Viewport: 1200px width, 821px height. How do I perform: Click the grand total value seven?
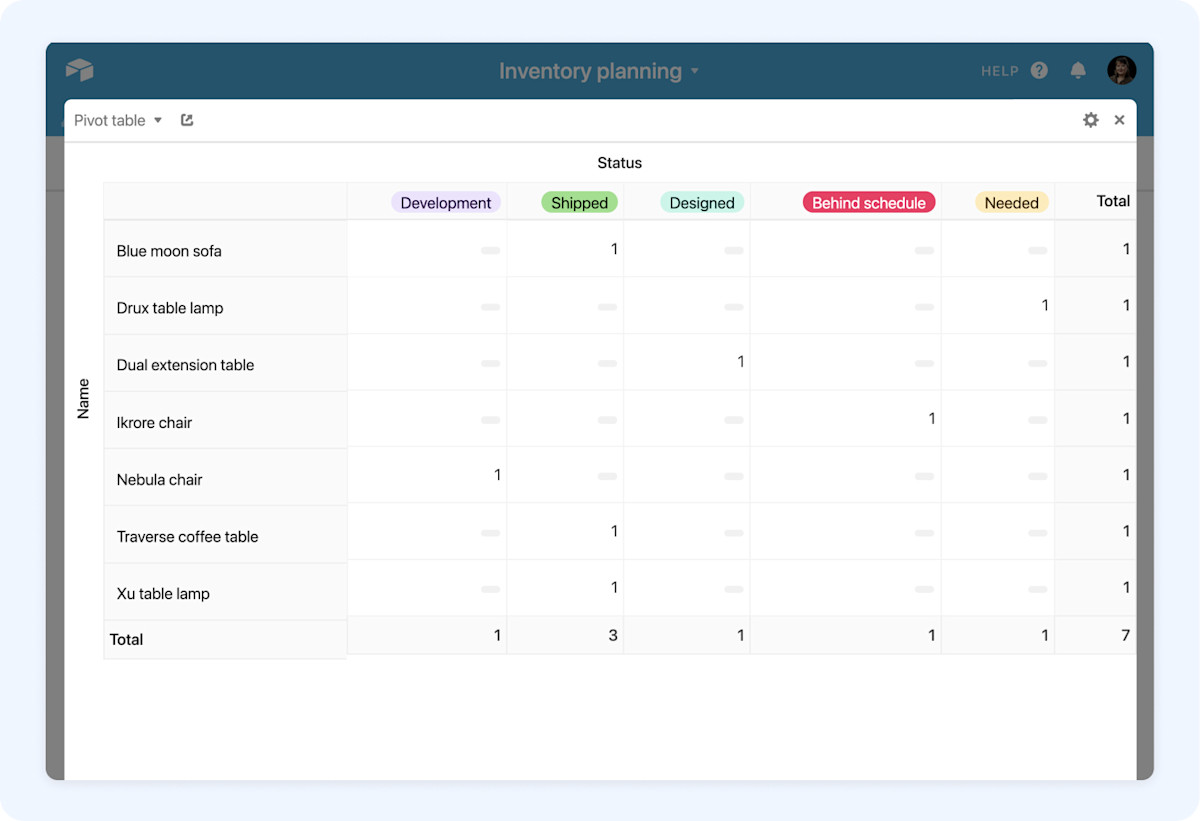pyautogui.click(x=1126, y=635)
